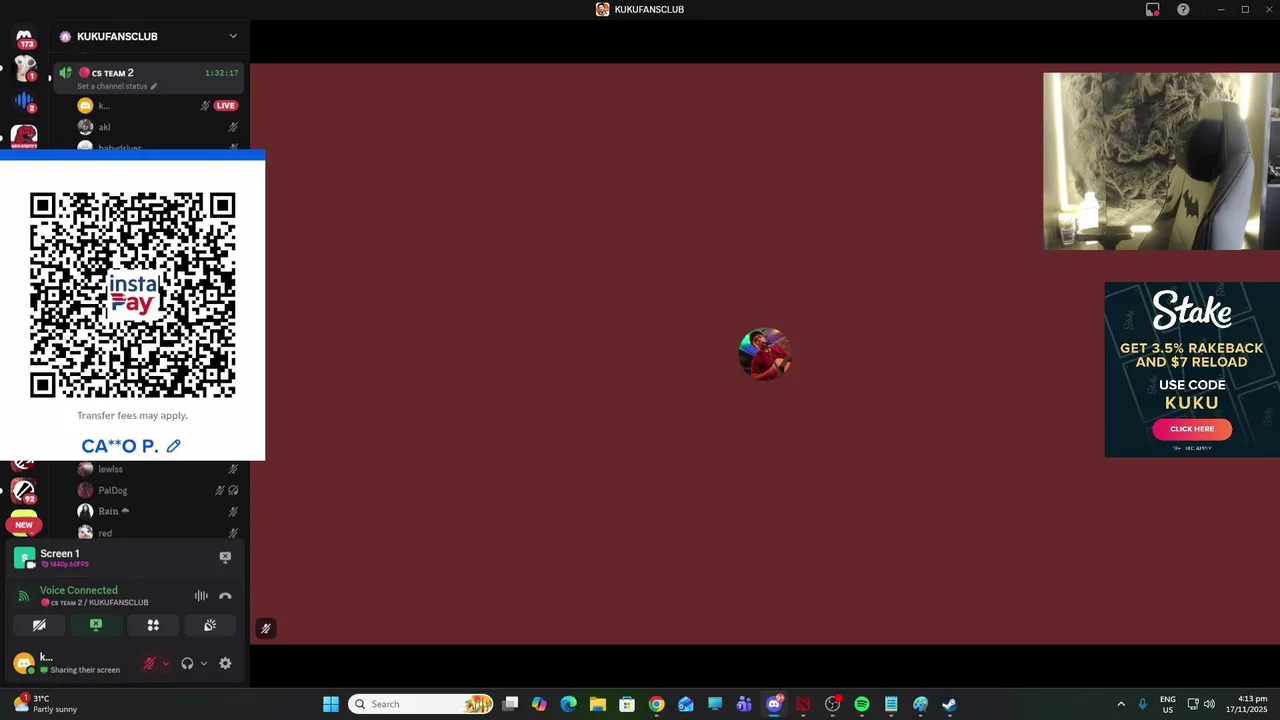Open Steam from taskbar
The height and width of the screenshot is (720, 1280).
pos(949,704)
